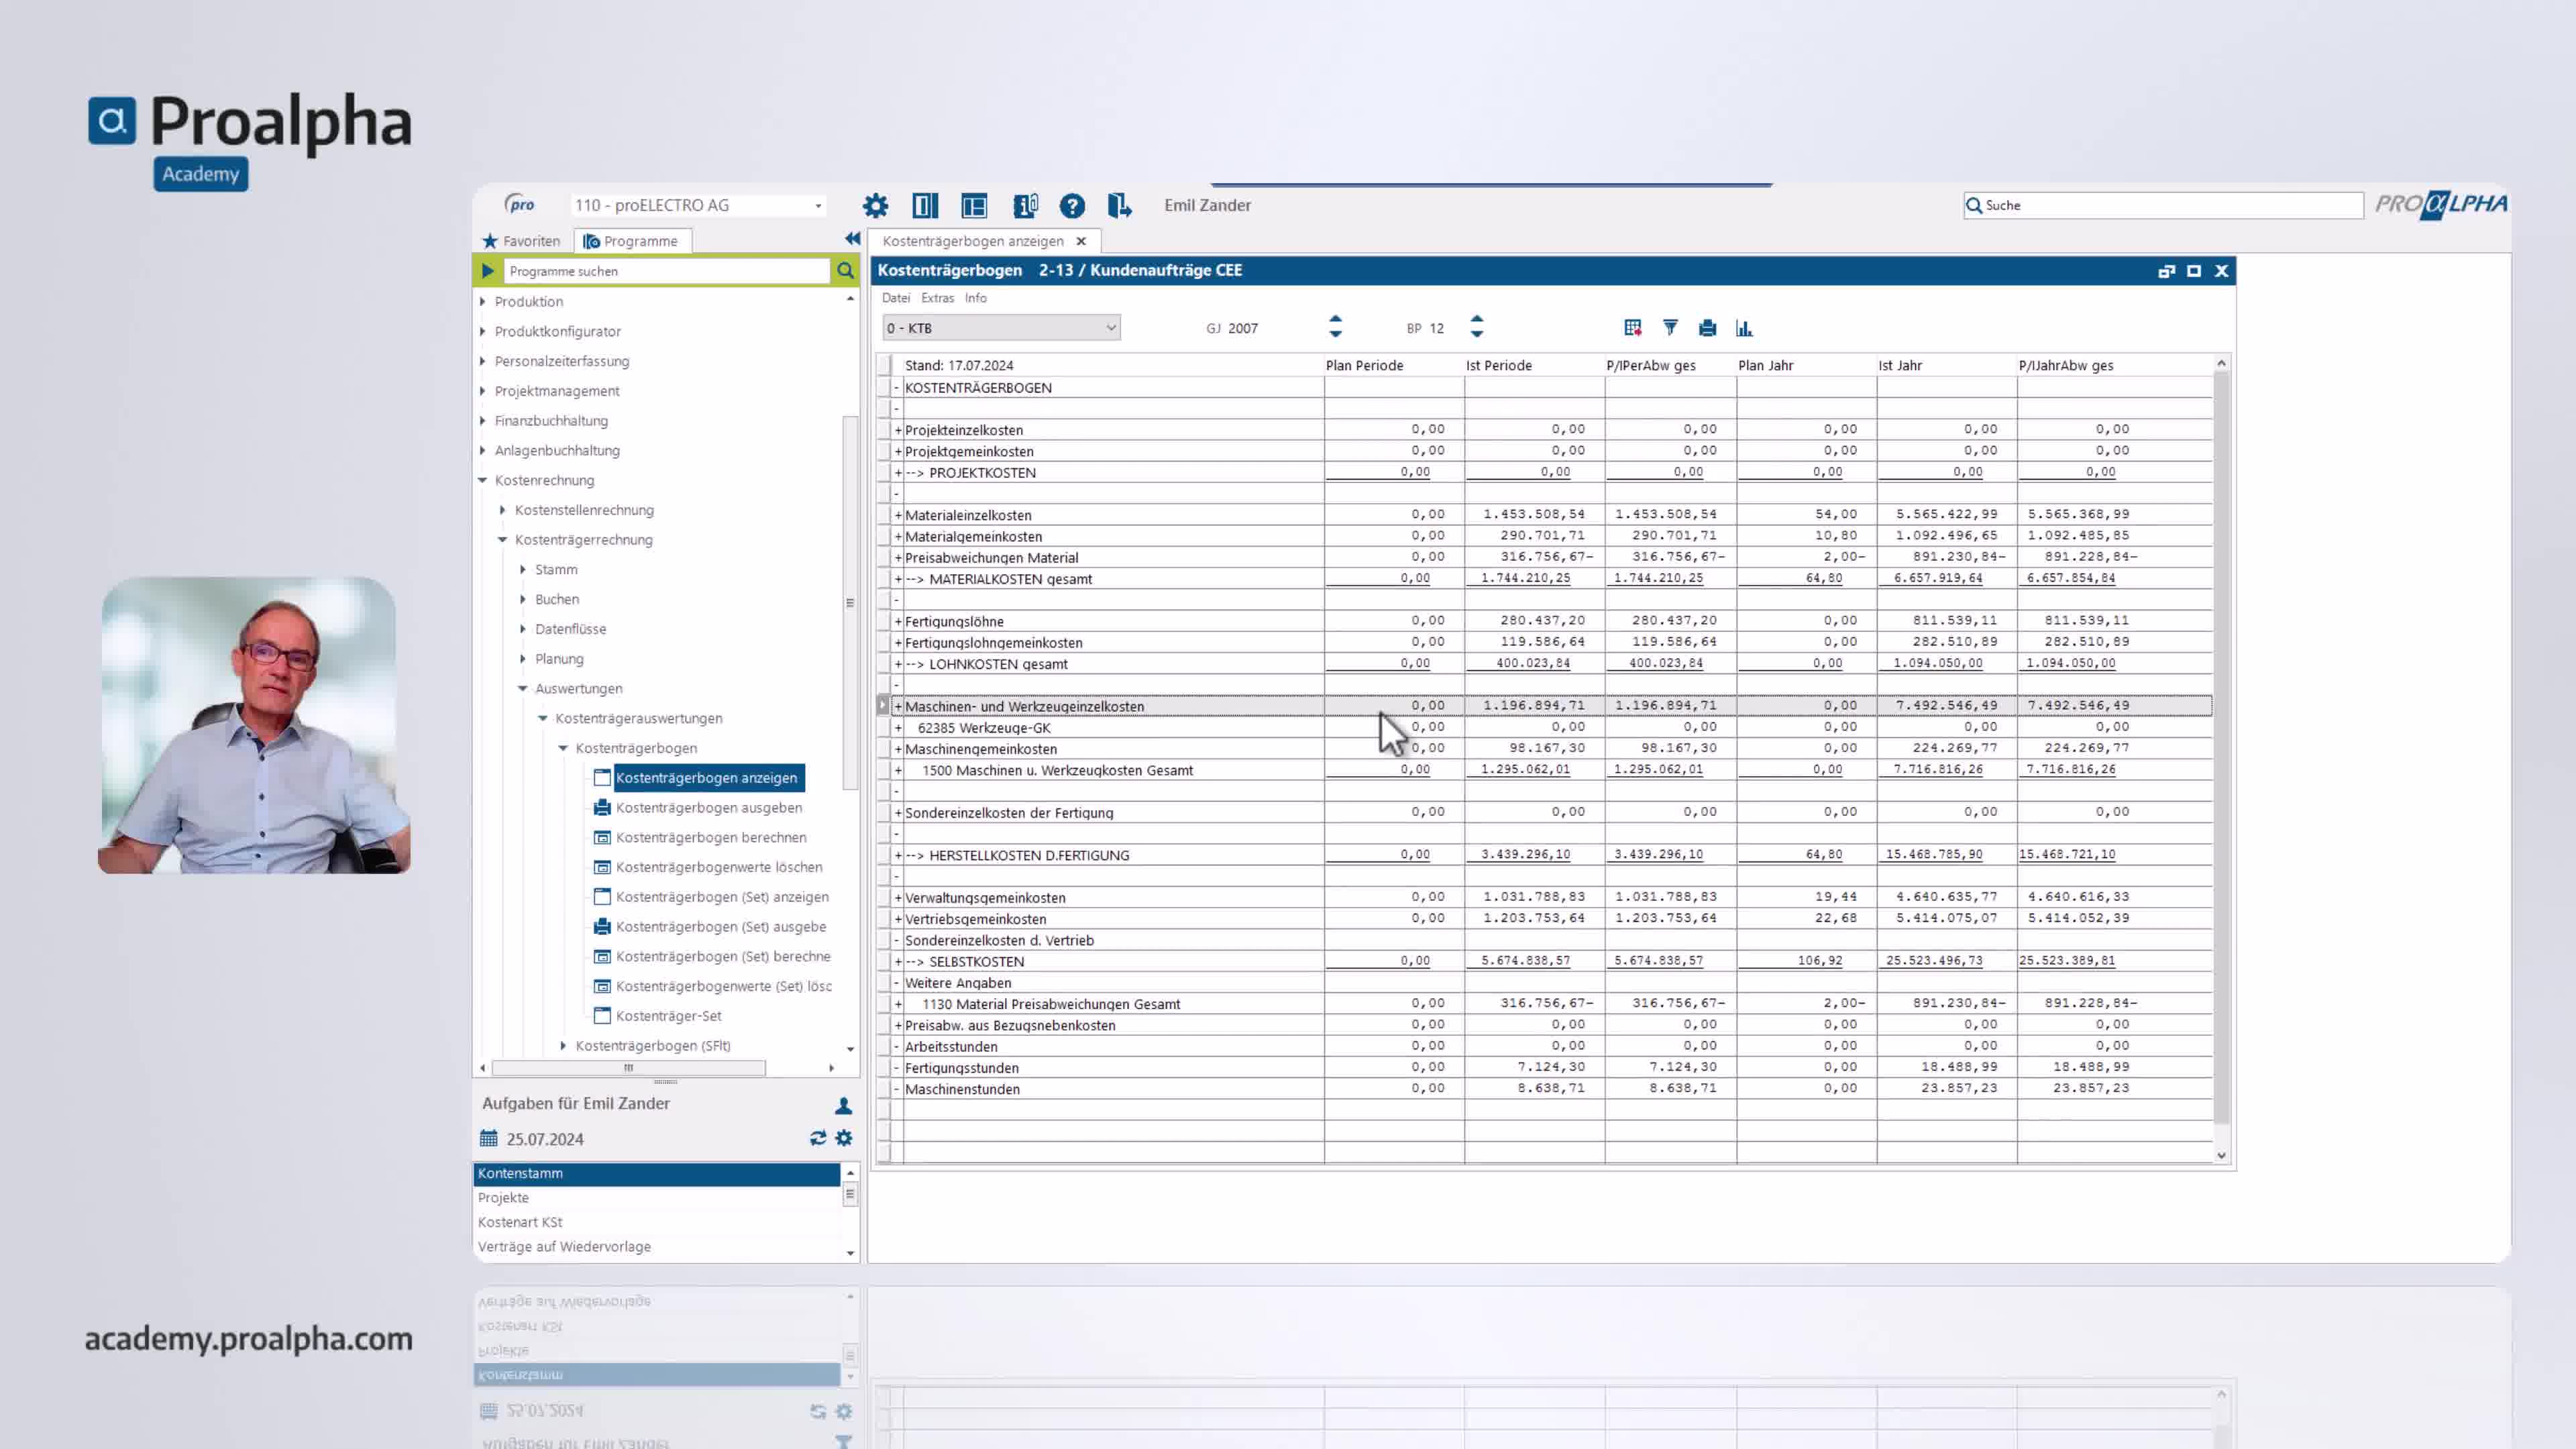Collapse the left navigation panel with double arrow
Screen dimensions: 2576x1449
[x=852, y=239]
